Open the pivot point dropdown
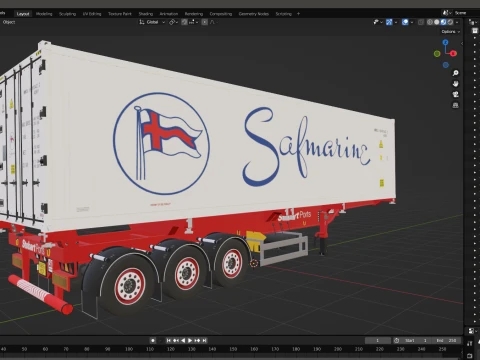Viewport: 480px width, 360px height. (x=174, y=22)
